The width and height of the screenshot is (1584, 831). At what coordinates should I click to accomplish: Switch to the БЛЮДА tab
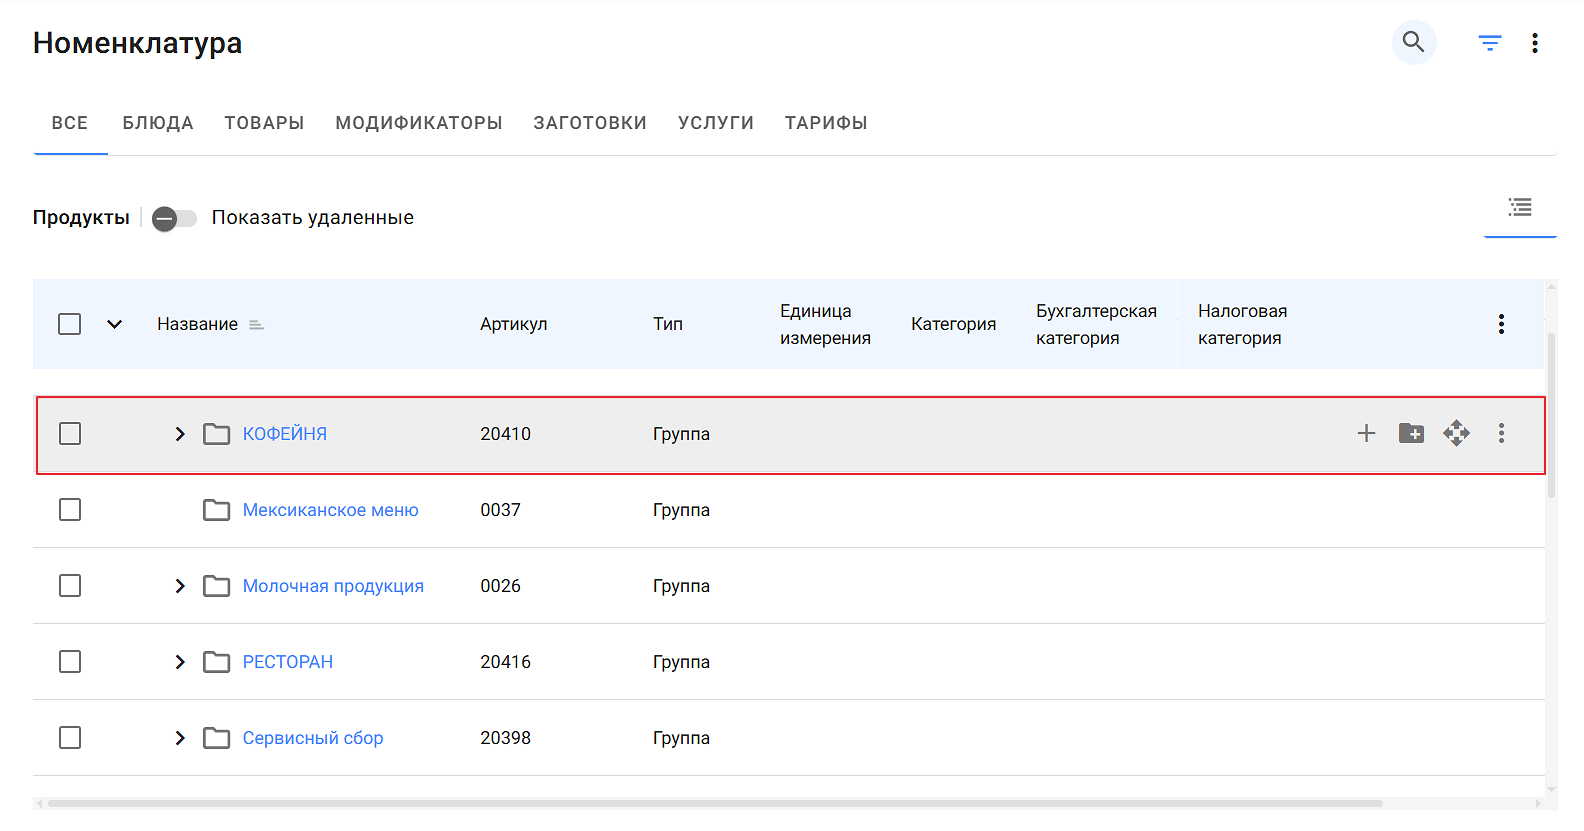tap(158, 123)
